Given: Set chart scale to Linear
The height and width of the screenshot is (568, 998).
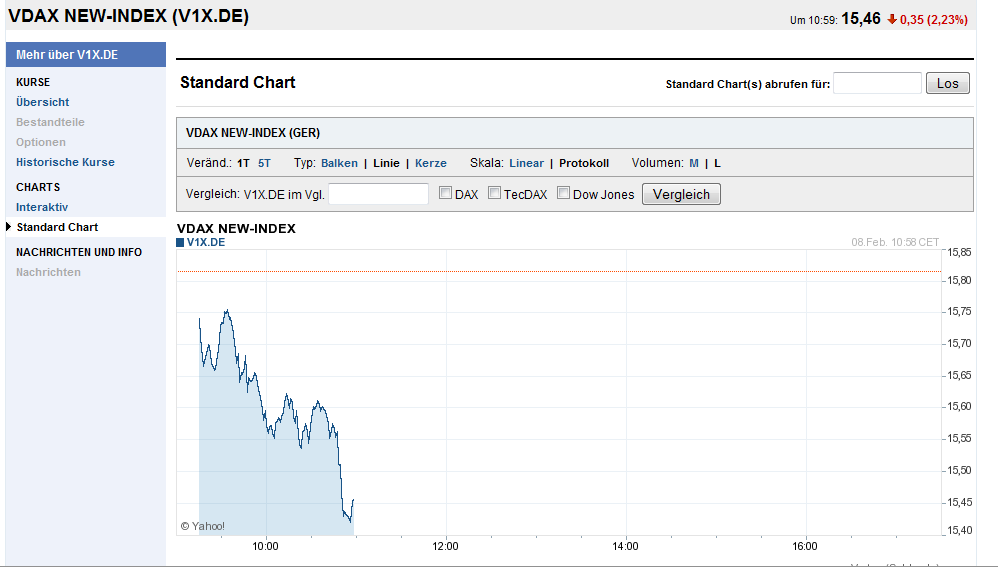Looking at the screenshot, I should [526, 163].
